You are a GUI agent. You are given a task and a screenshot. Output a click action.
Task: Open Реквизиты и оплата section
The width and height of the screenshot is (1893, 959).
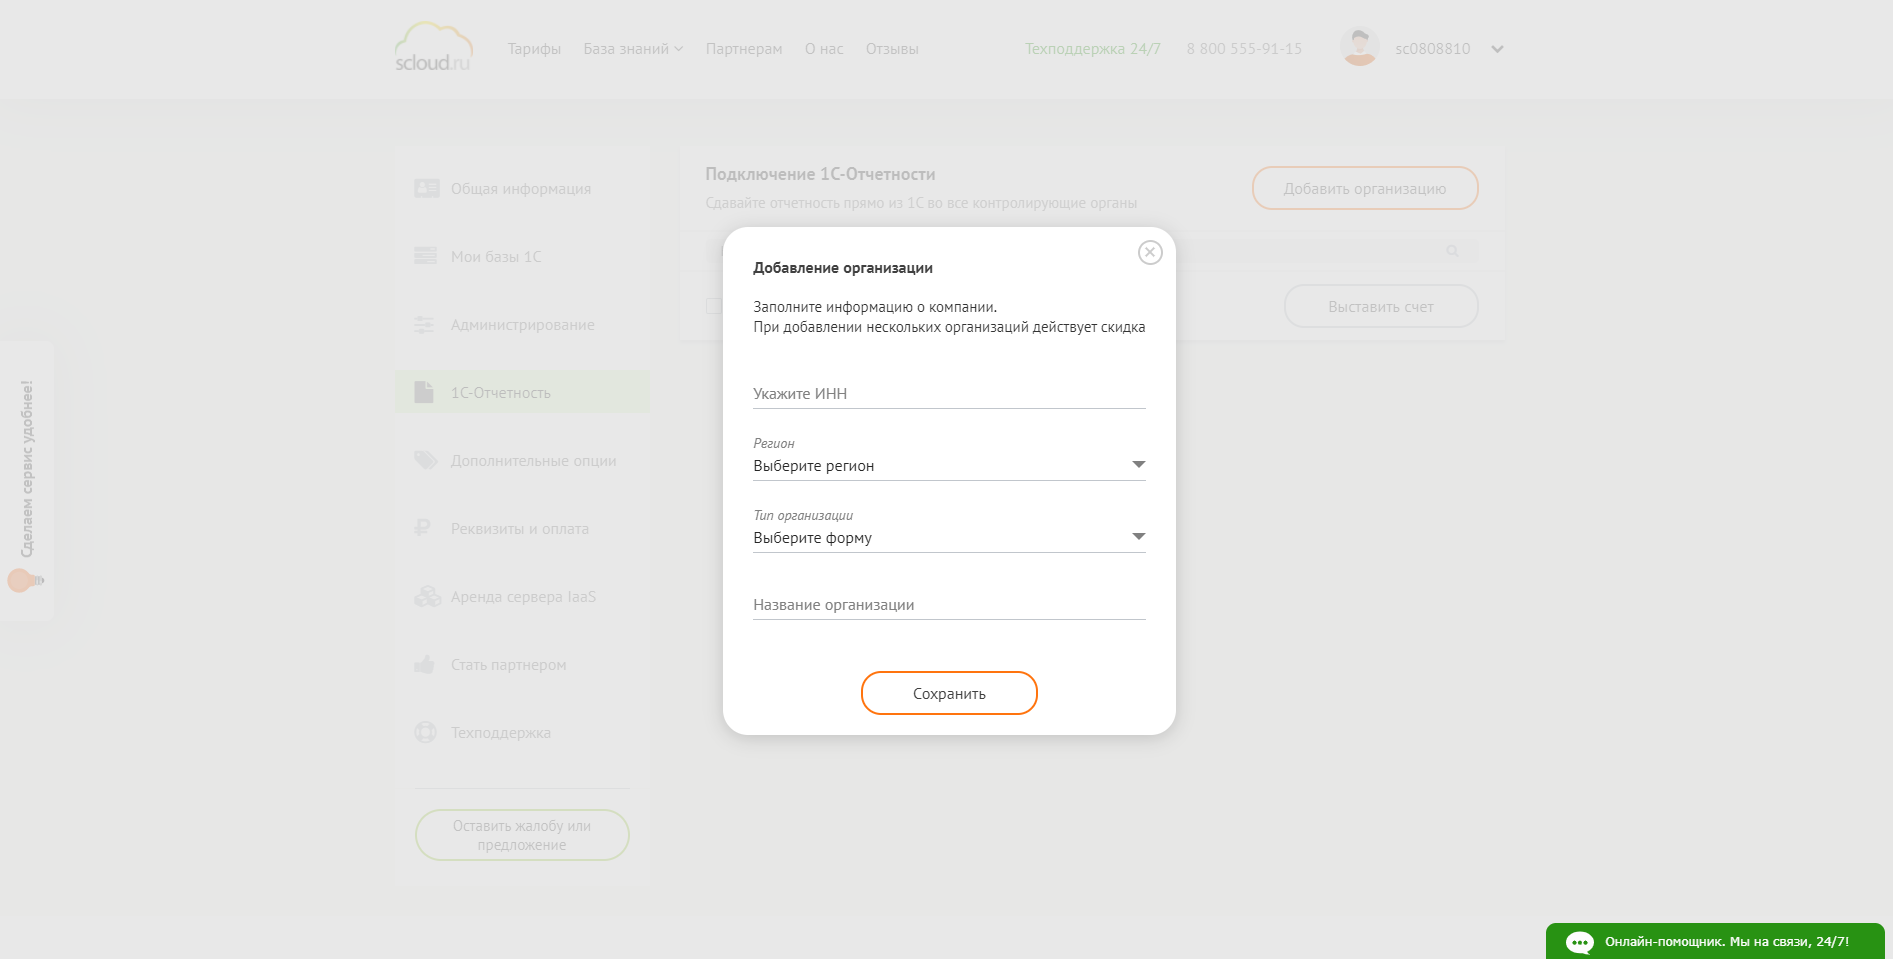click(520, 529)
